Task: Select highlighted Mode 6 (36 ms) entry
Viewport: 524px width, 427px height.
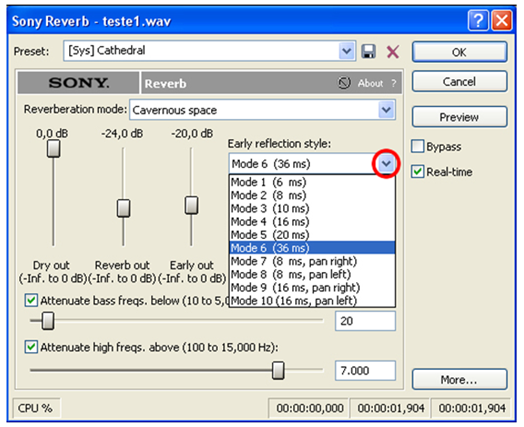Action: [x=312, y=248]
